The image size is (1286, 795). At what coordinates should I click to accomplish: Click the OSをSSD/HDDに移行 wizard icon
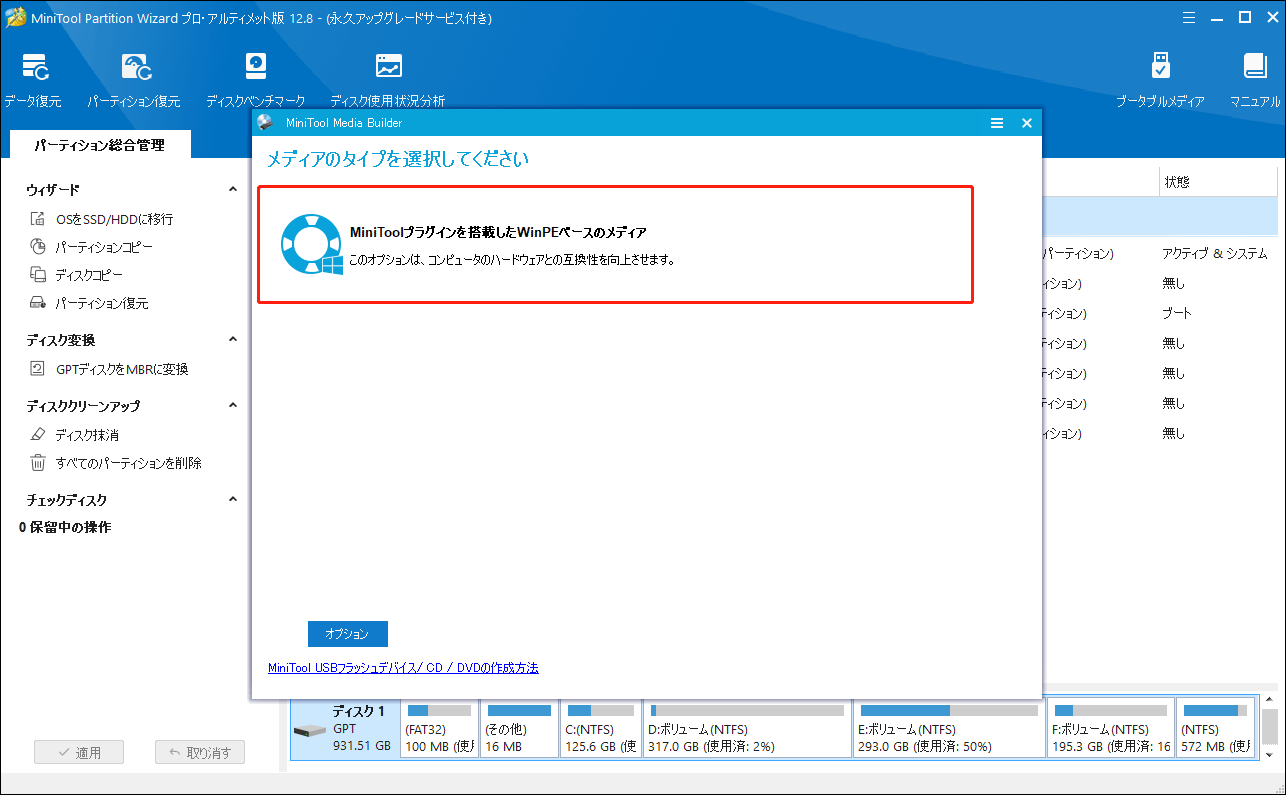coord(38,219)
